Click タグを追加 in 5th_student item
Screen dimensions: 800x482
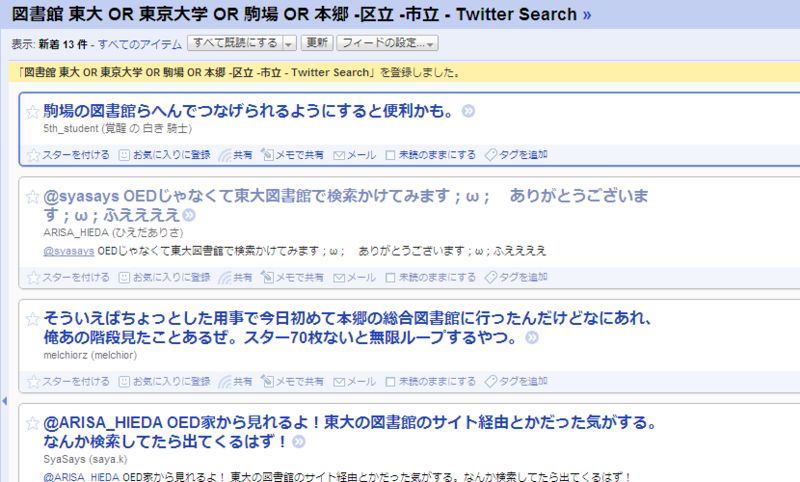(x=516, y=155)
